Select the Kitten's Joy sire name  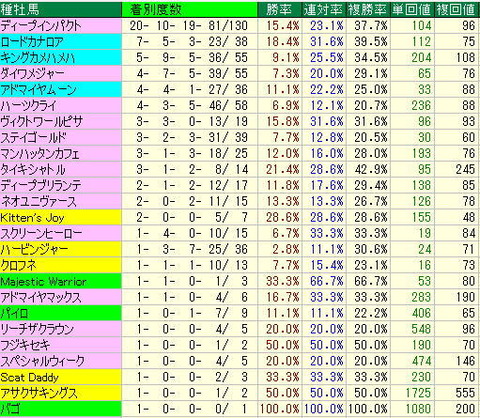click(x=32, y=218)
